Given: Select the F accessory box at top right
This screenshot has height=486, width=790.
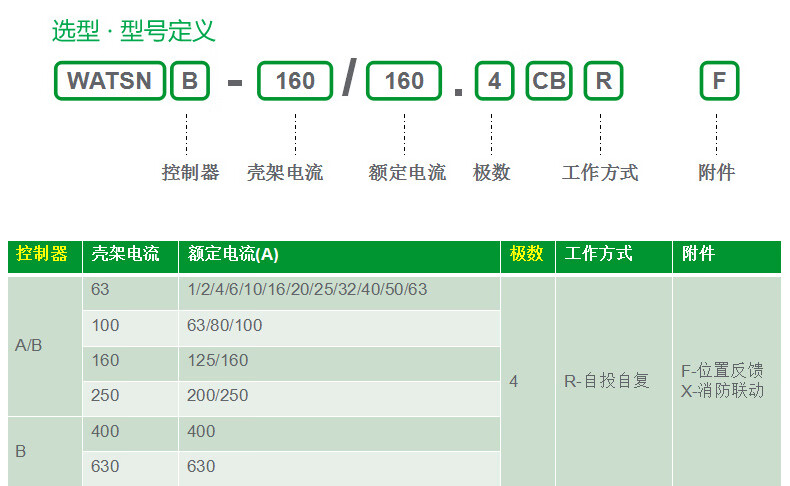Looking at the screenshot, I should click(x=718, y=81).
